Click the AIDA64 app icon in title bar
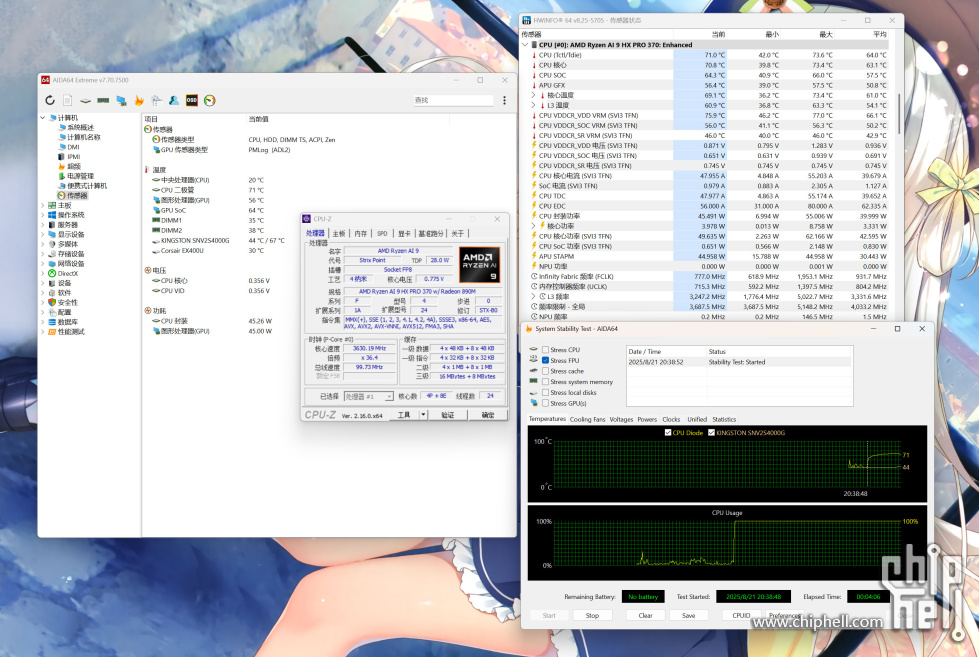 coord(45,80)
